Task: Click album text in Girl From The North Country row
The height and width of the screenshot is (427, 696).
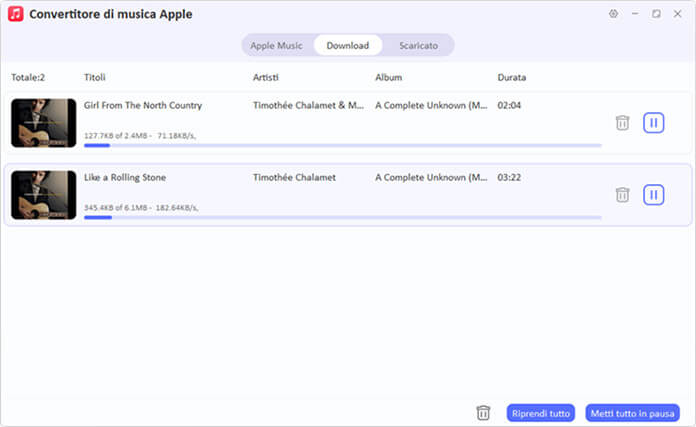Action: coord(431,105)
